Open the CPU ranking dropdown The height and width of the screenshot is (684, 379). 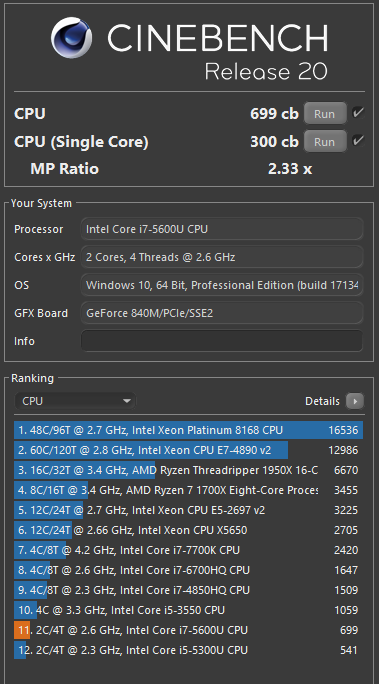75,401
